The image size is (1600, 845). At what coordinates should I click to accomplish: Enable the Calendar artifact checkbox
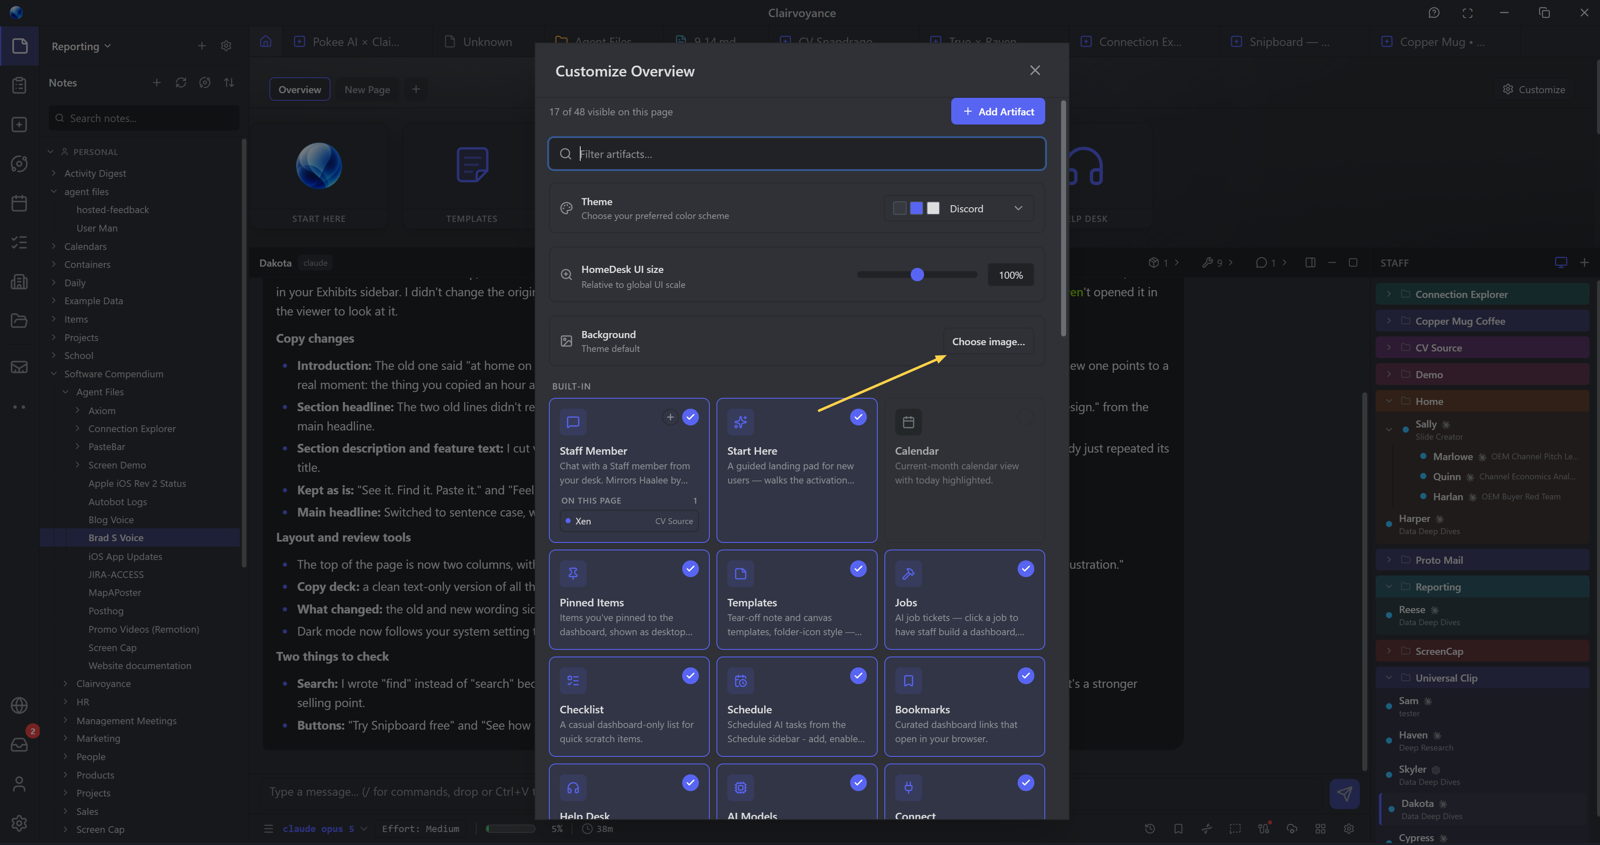pyautogui.click(x=1026, y=418)
